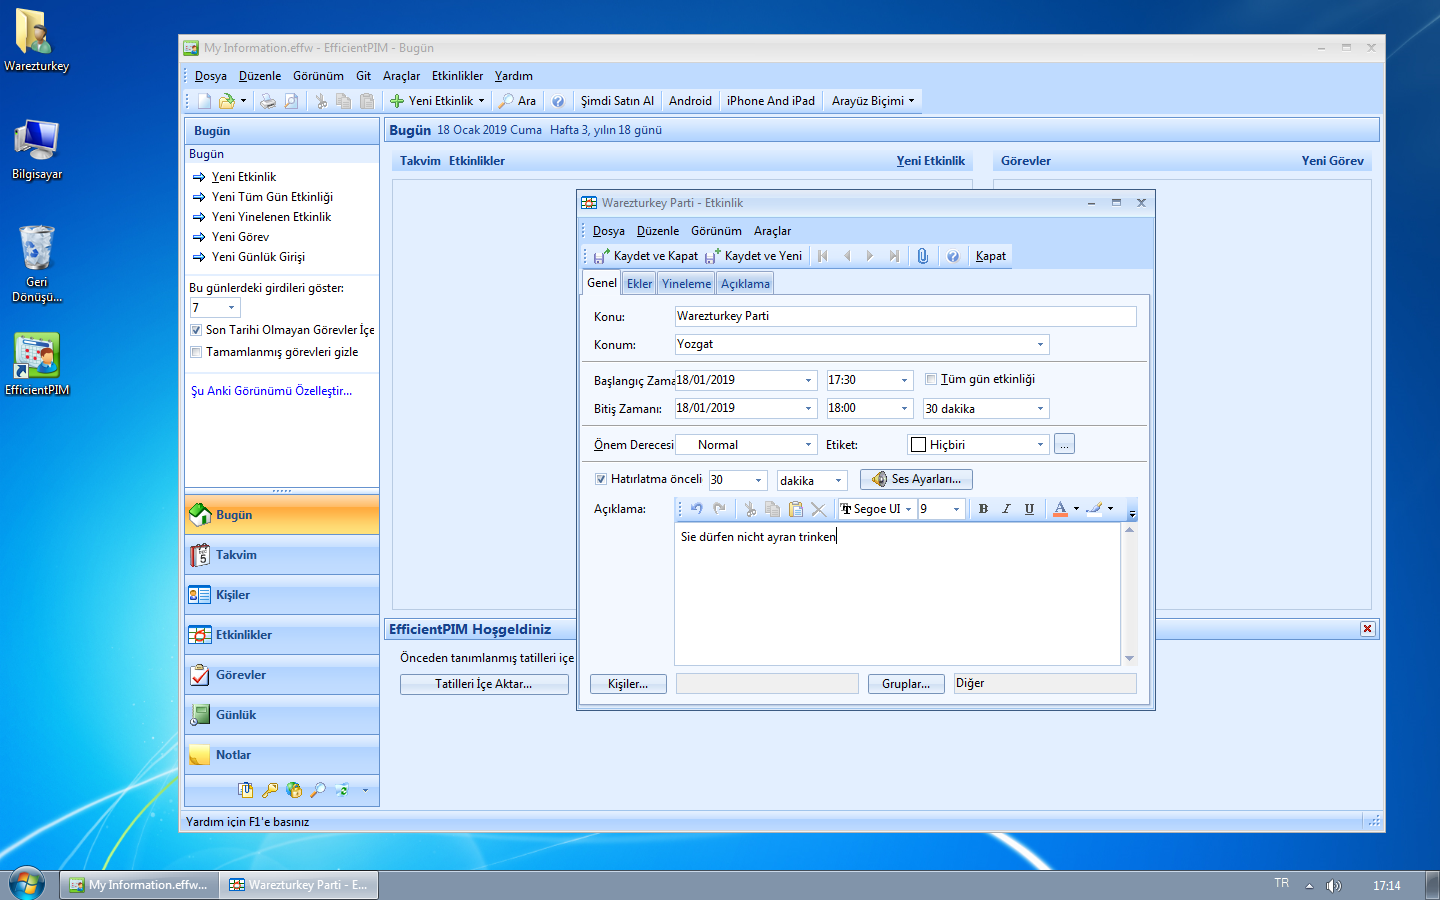Click the highlight color swatch
The width and height of the screenshot is (1440, 900).
(1094, 509)
